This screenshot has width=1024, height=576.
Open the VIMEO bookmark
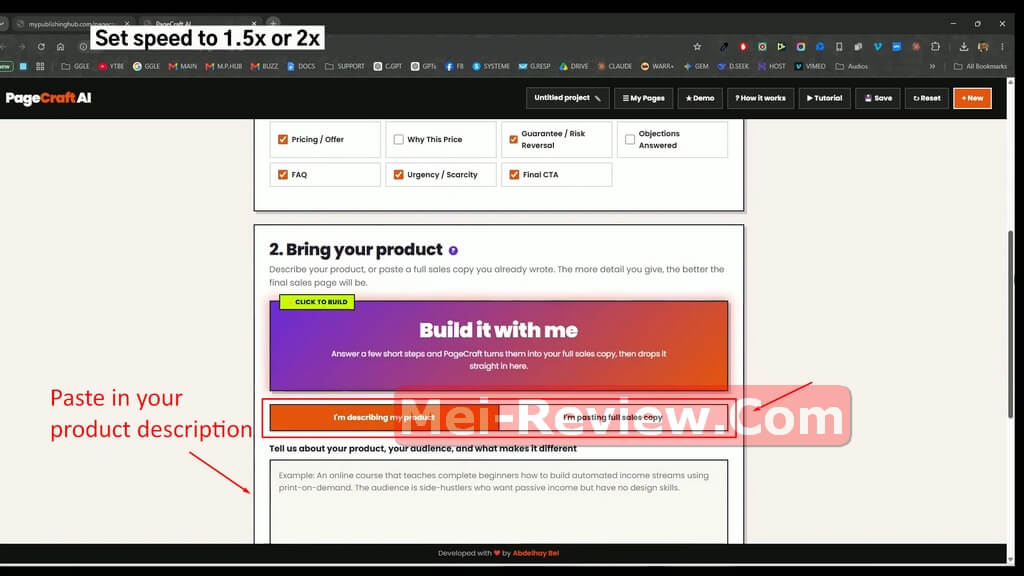tap(810, 66)
